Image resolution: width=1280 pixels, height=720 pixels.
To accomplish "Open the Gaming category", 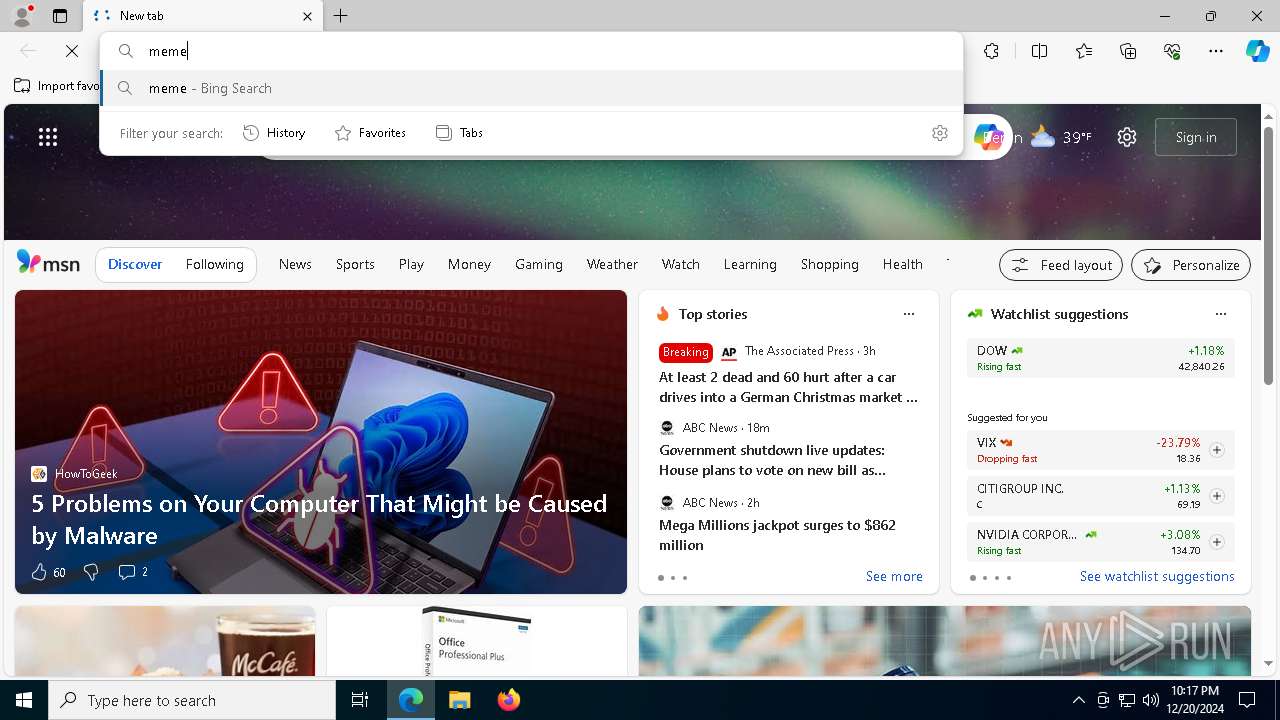I will coord(539,264).
